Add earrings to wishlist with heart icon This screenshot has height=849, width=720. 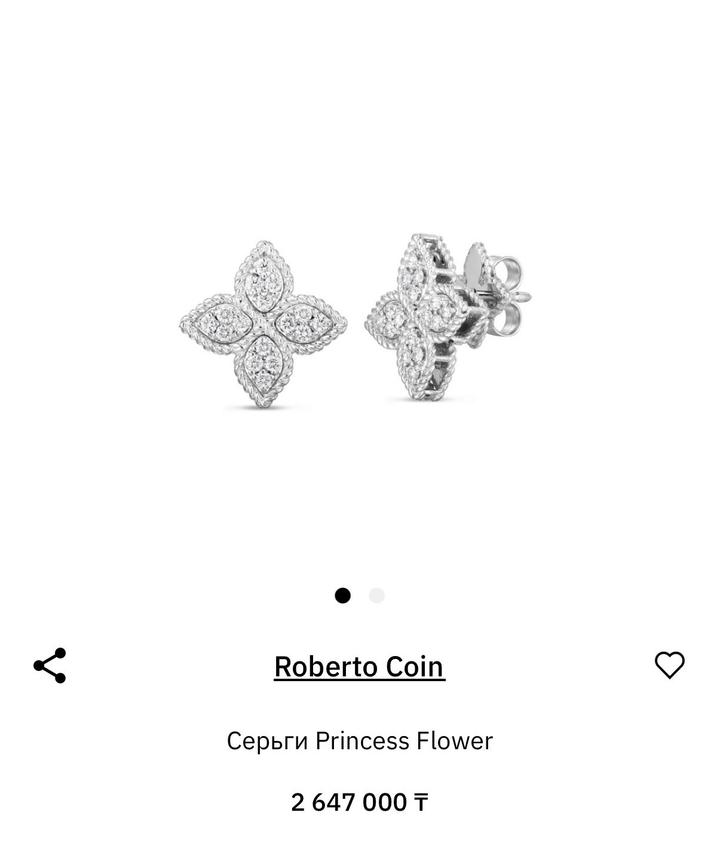[x=670, y=665]
